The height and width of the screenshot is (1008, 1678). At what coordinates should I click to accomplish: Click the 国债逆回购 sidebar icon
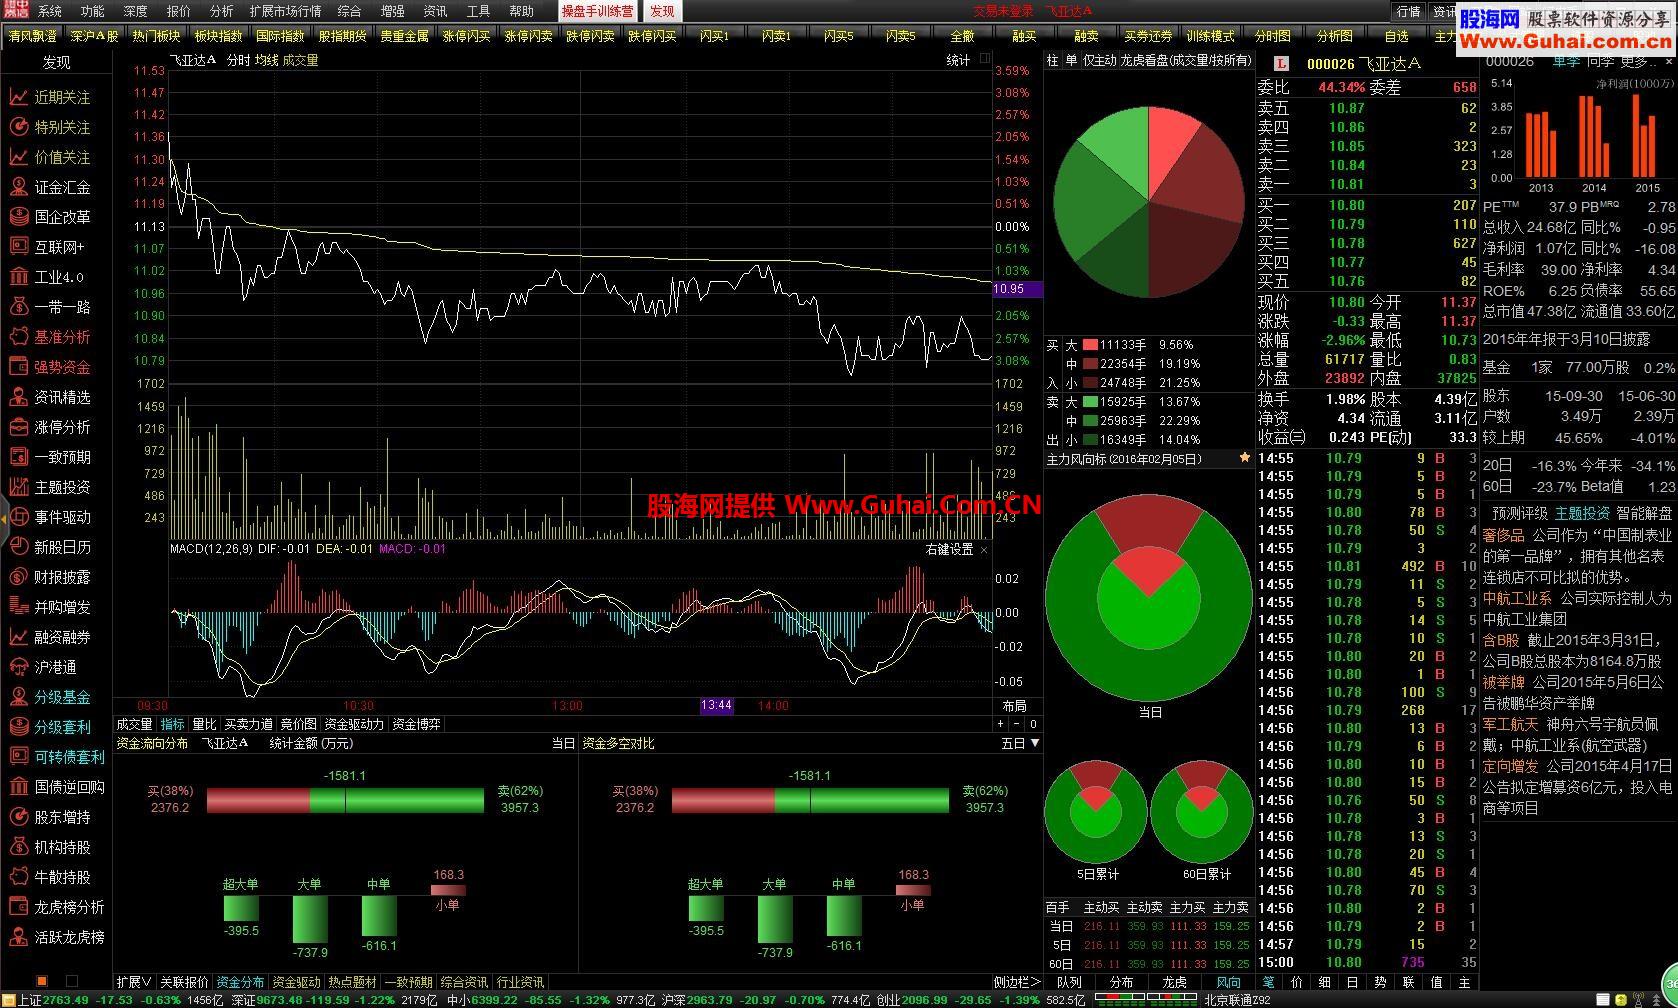click(18, 787)
